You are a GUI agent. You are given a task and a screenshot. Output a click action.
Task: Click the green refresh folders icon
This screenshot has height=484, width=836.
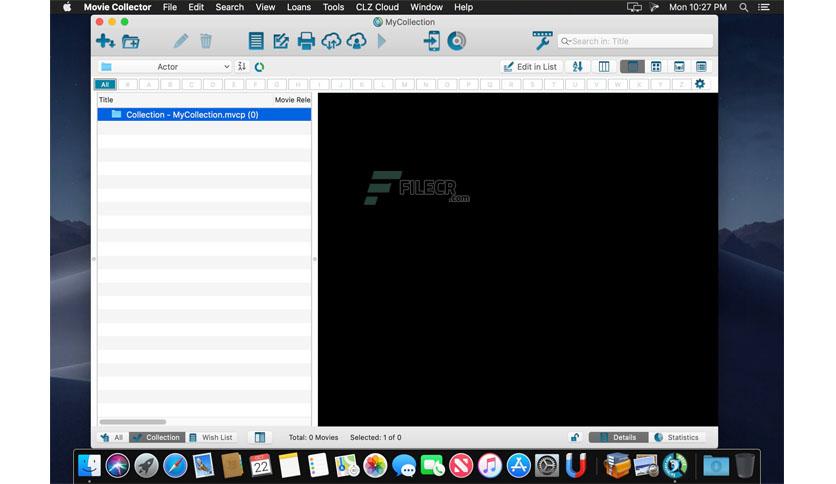(x=260, y=67)
